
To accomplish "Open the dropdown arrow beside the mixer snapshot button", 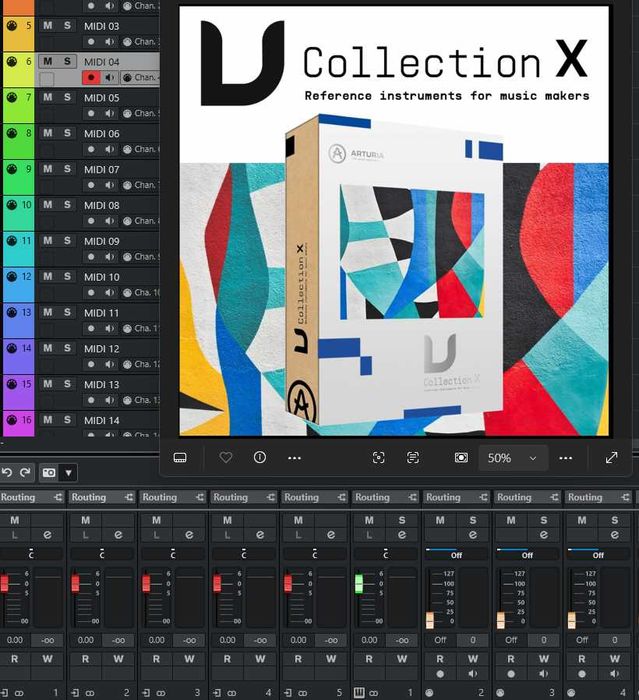I will 68,472.
